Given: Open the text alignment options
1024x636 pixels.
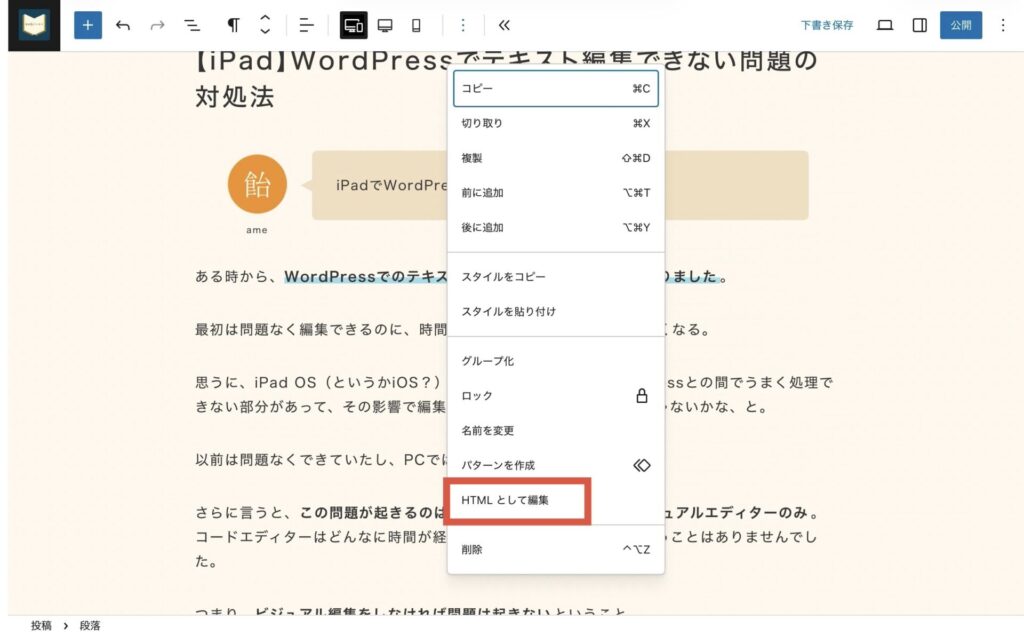Looking at the screenshot, I should (x=307, y=25).
